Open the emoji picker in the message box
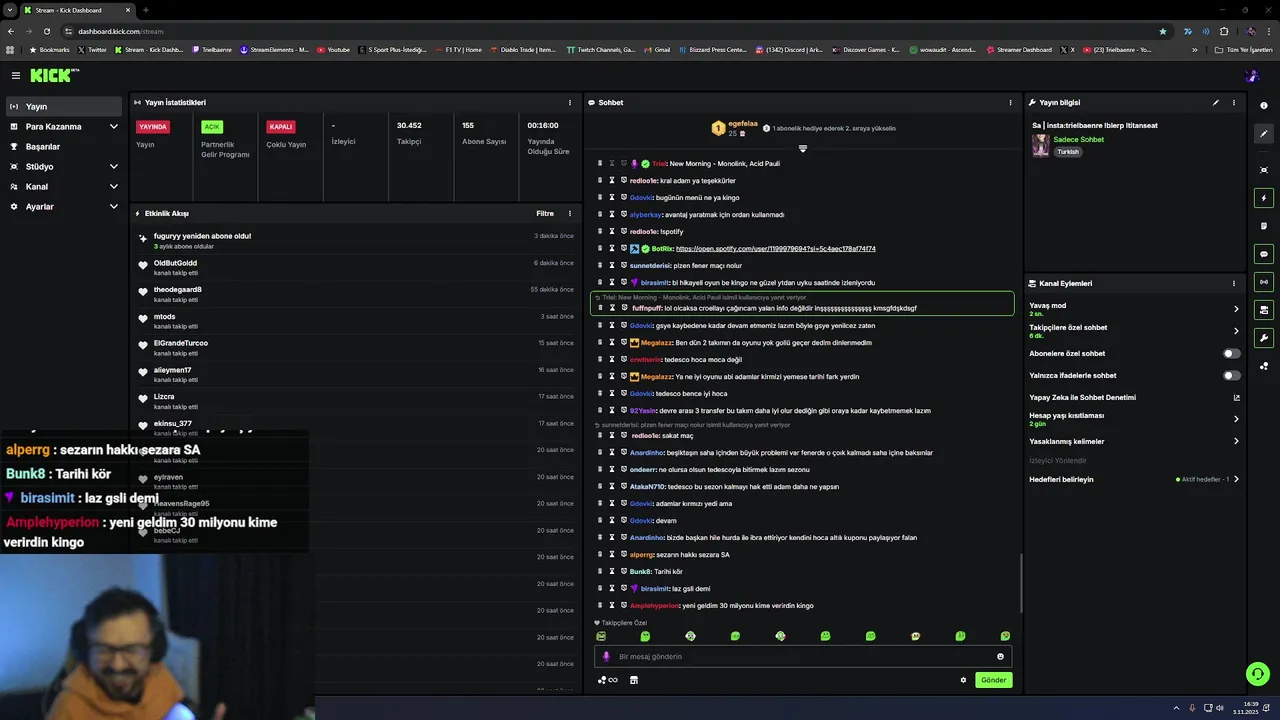1280x720 pixels. point(1000,657)
